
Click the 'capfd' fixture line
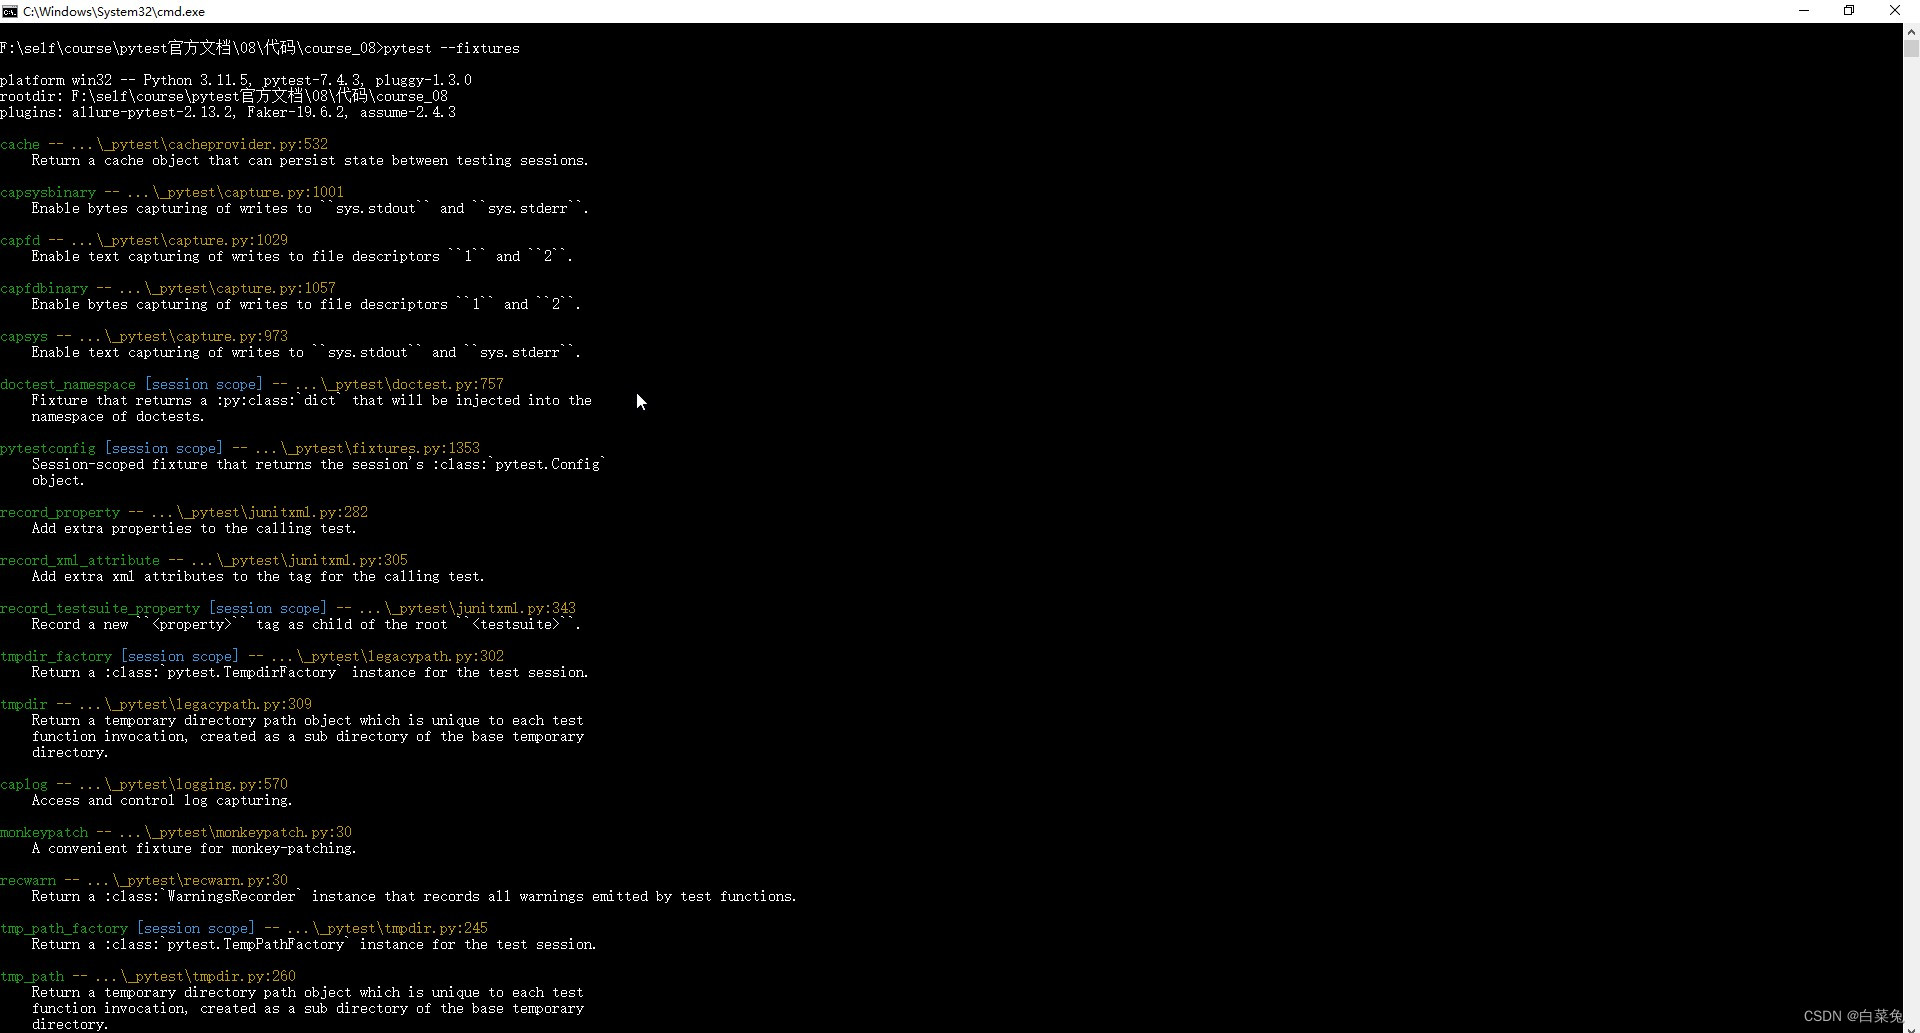144,240
